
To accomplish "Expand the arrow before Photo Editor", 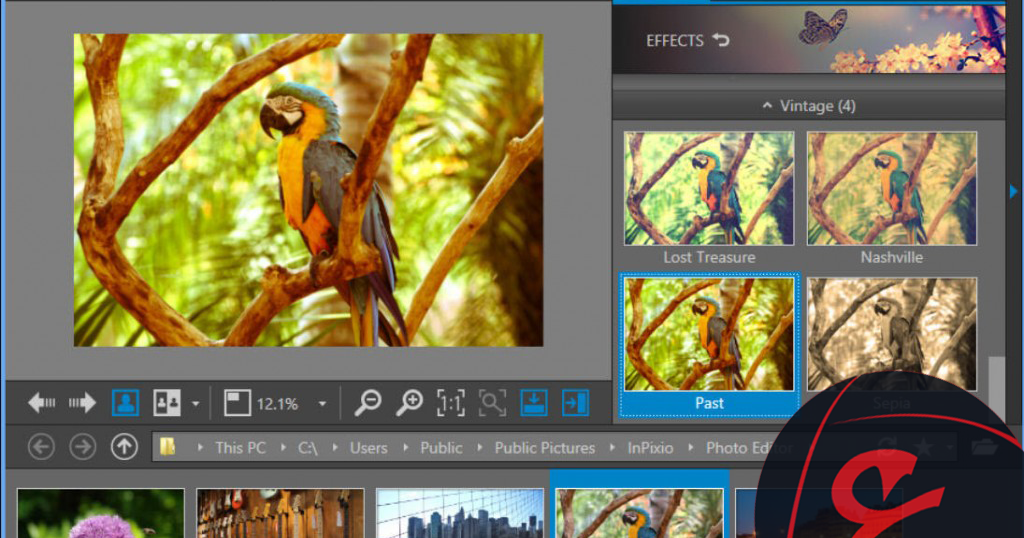I will tap(691, 448).
